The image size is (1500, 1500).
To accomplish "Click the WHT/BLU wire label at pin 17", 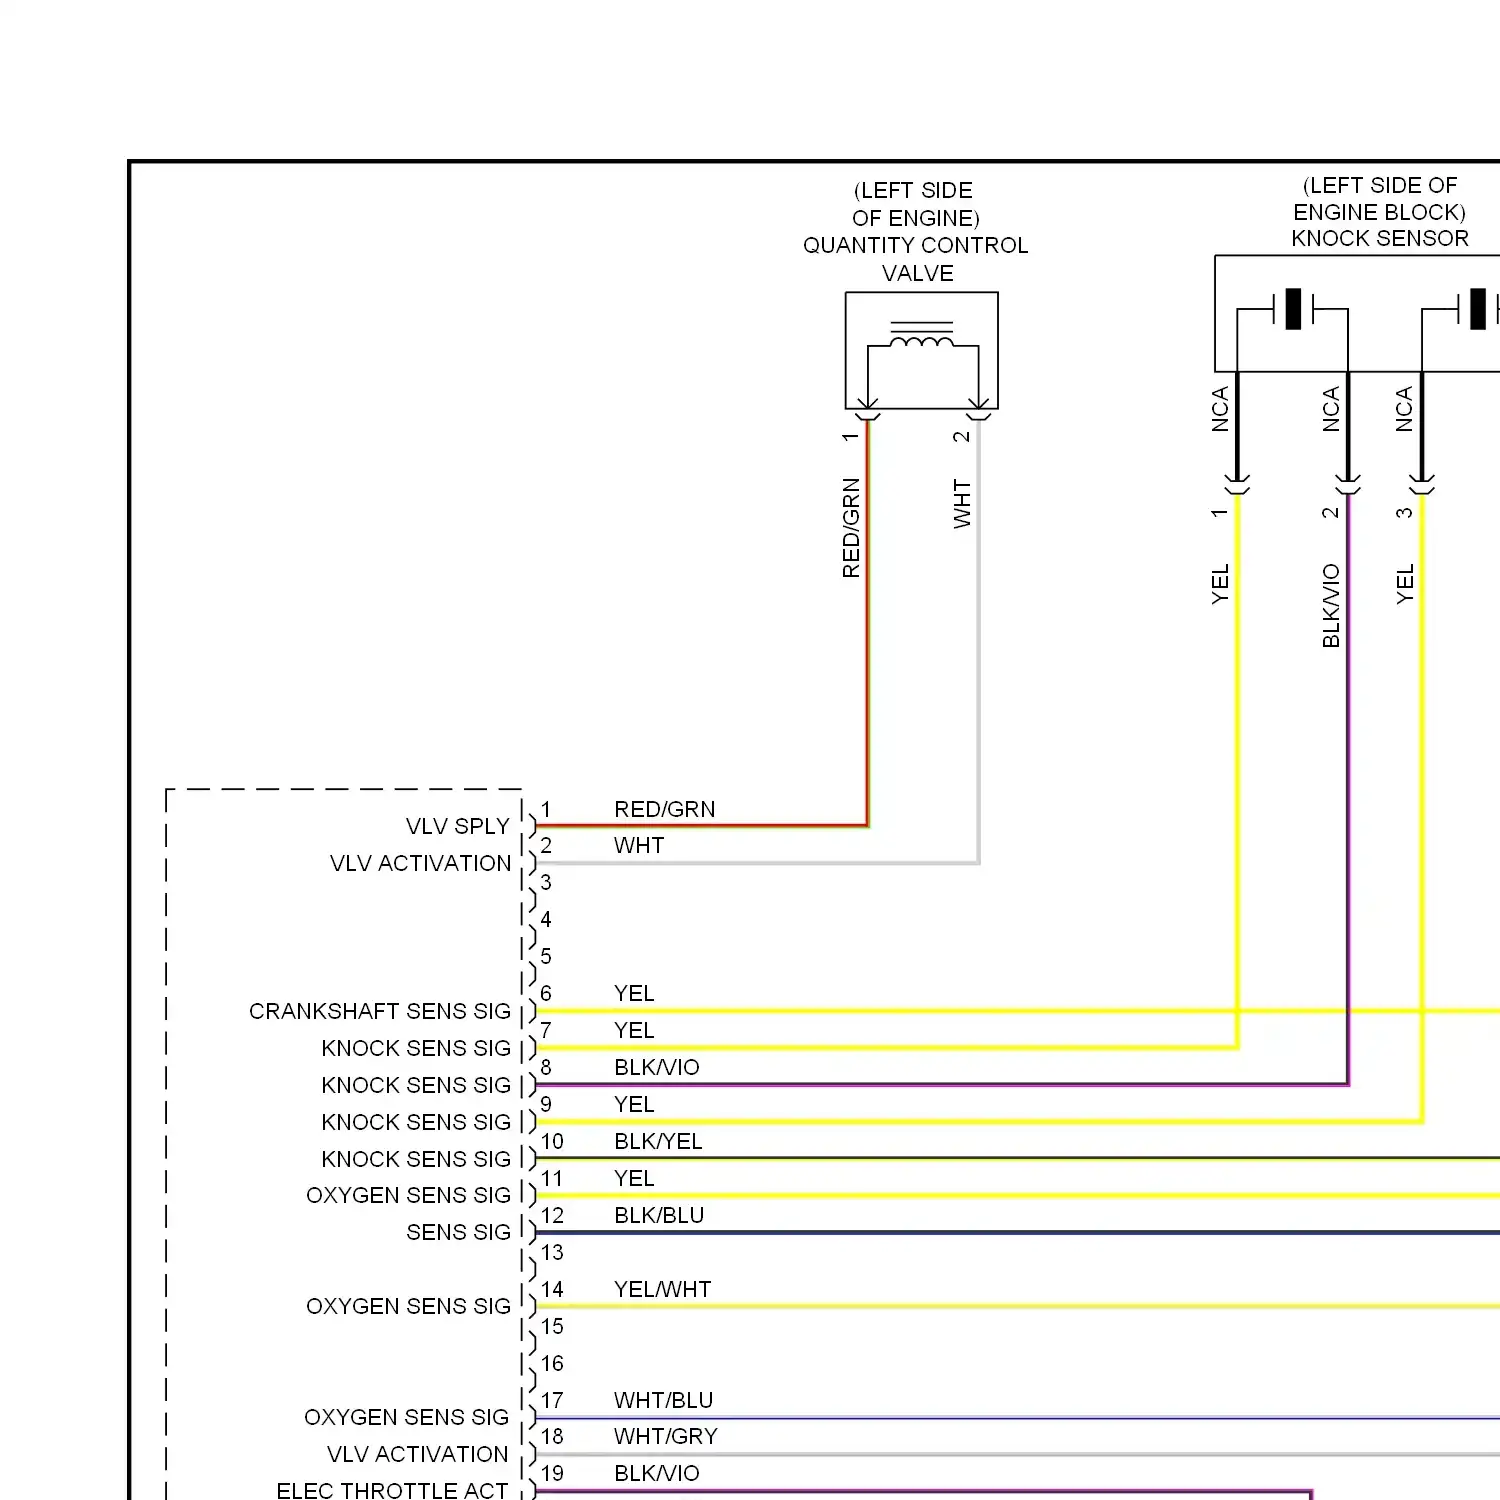I will click(664, 1400).
